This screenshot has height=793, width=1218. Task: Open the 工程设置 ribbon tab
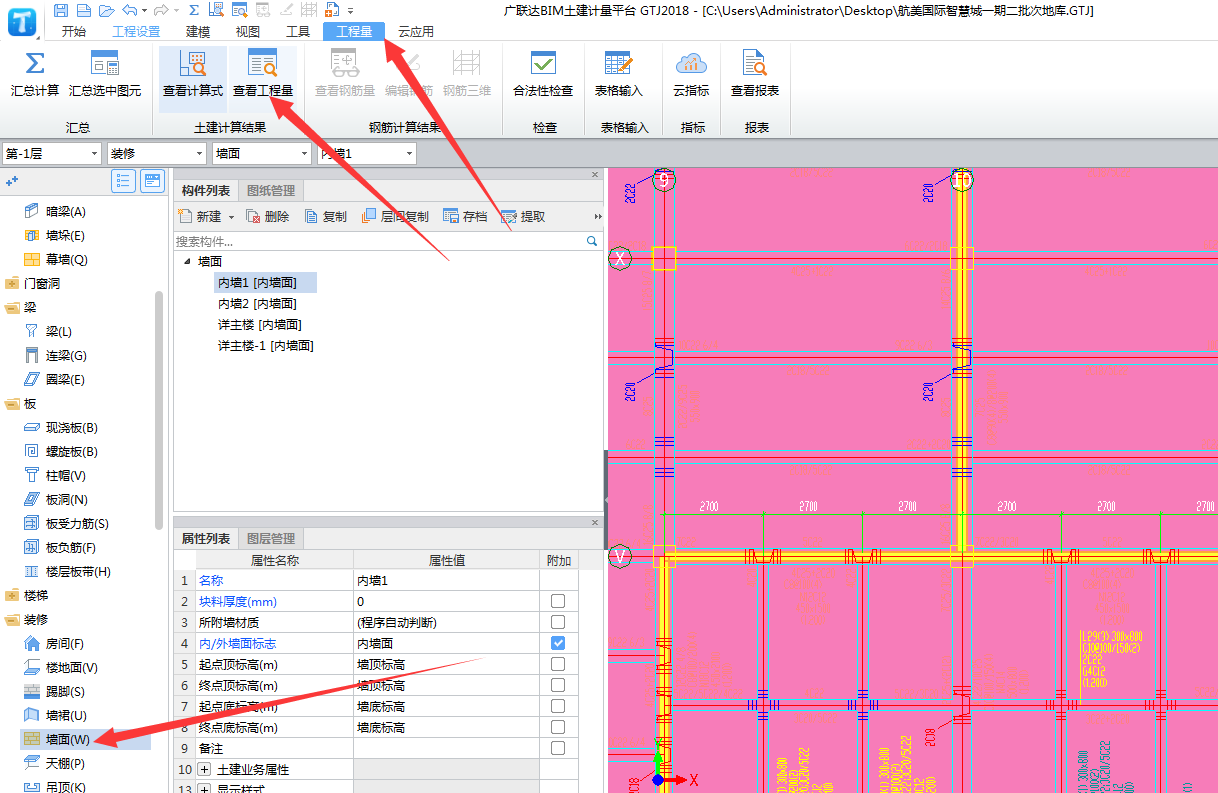(x=136, y=31)
